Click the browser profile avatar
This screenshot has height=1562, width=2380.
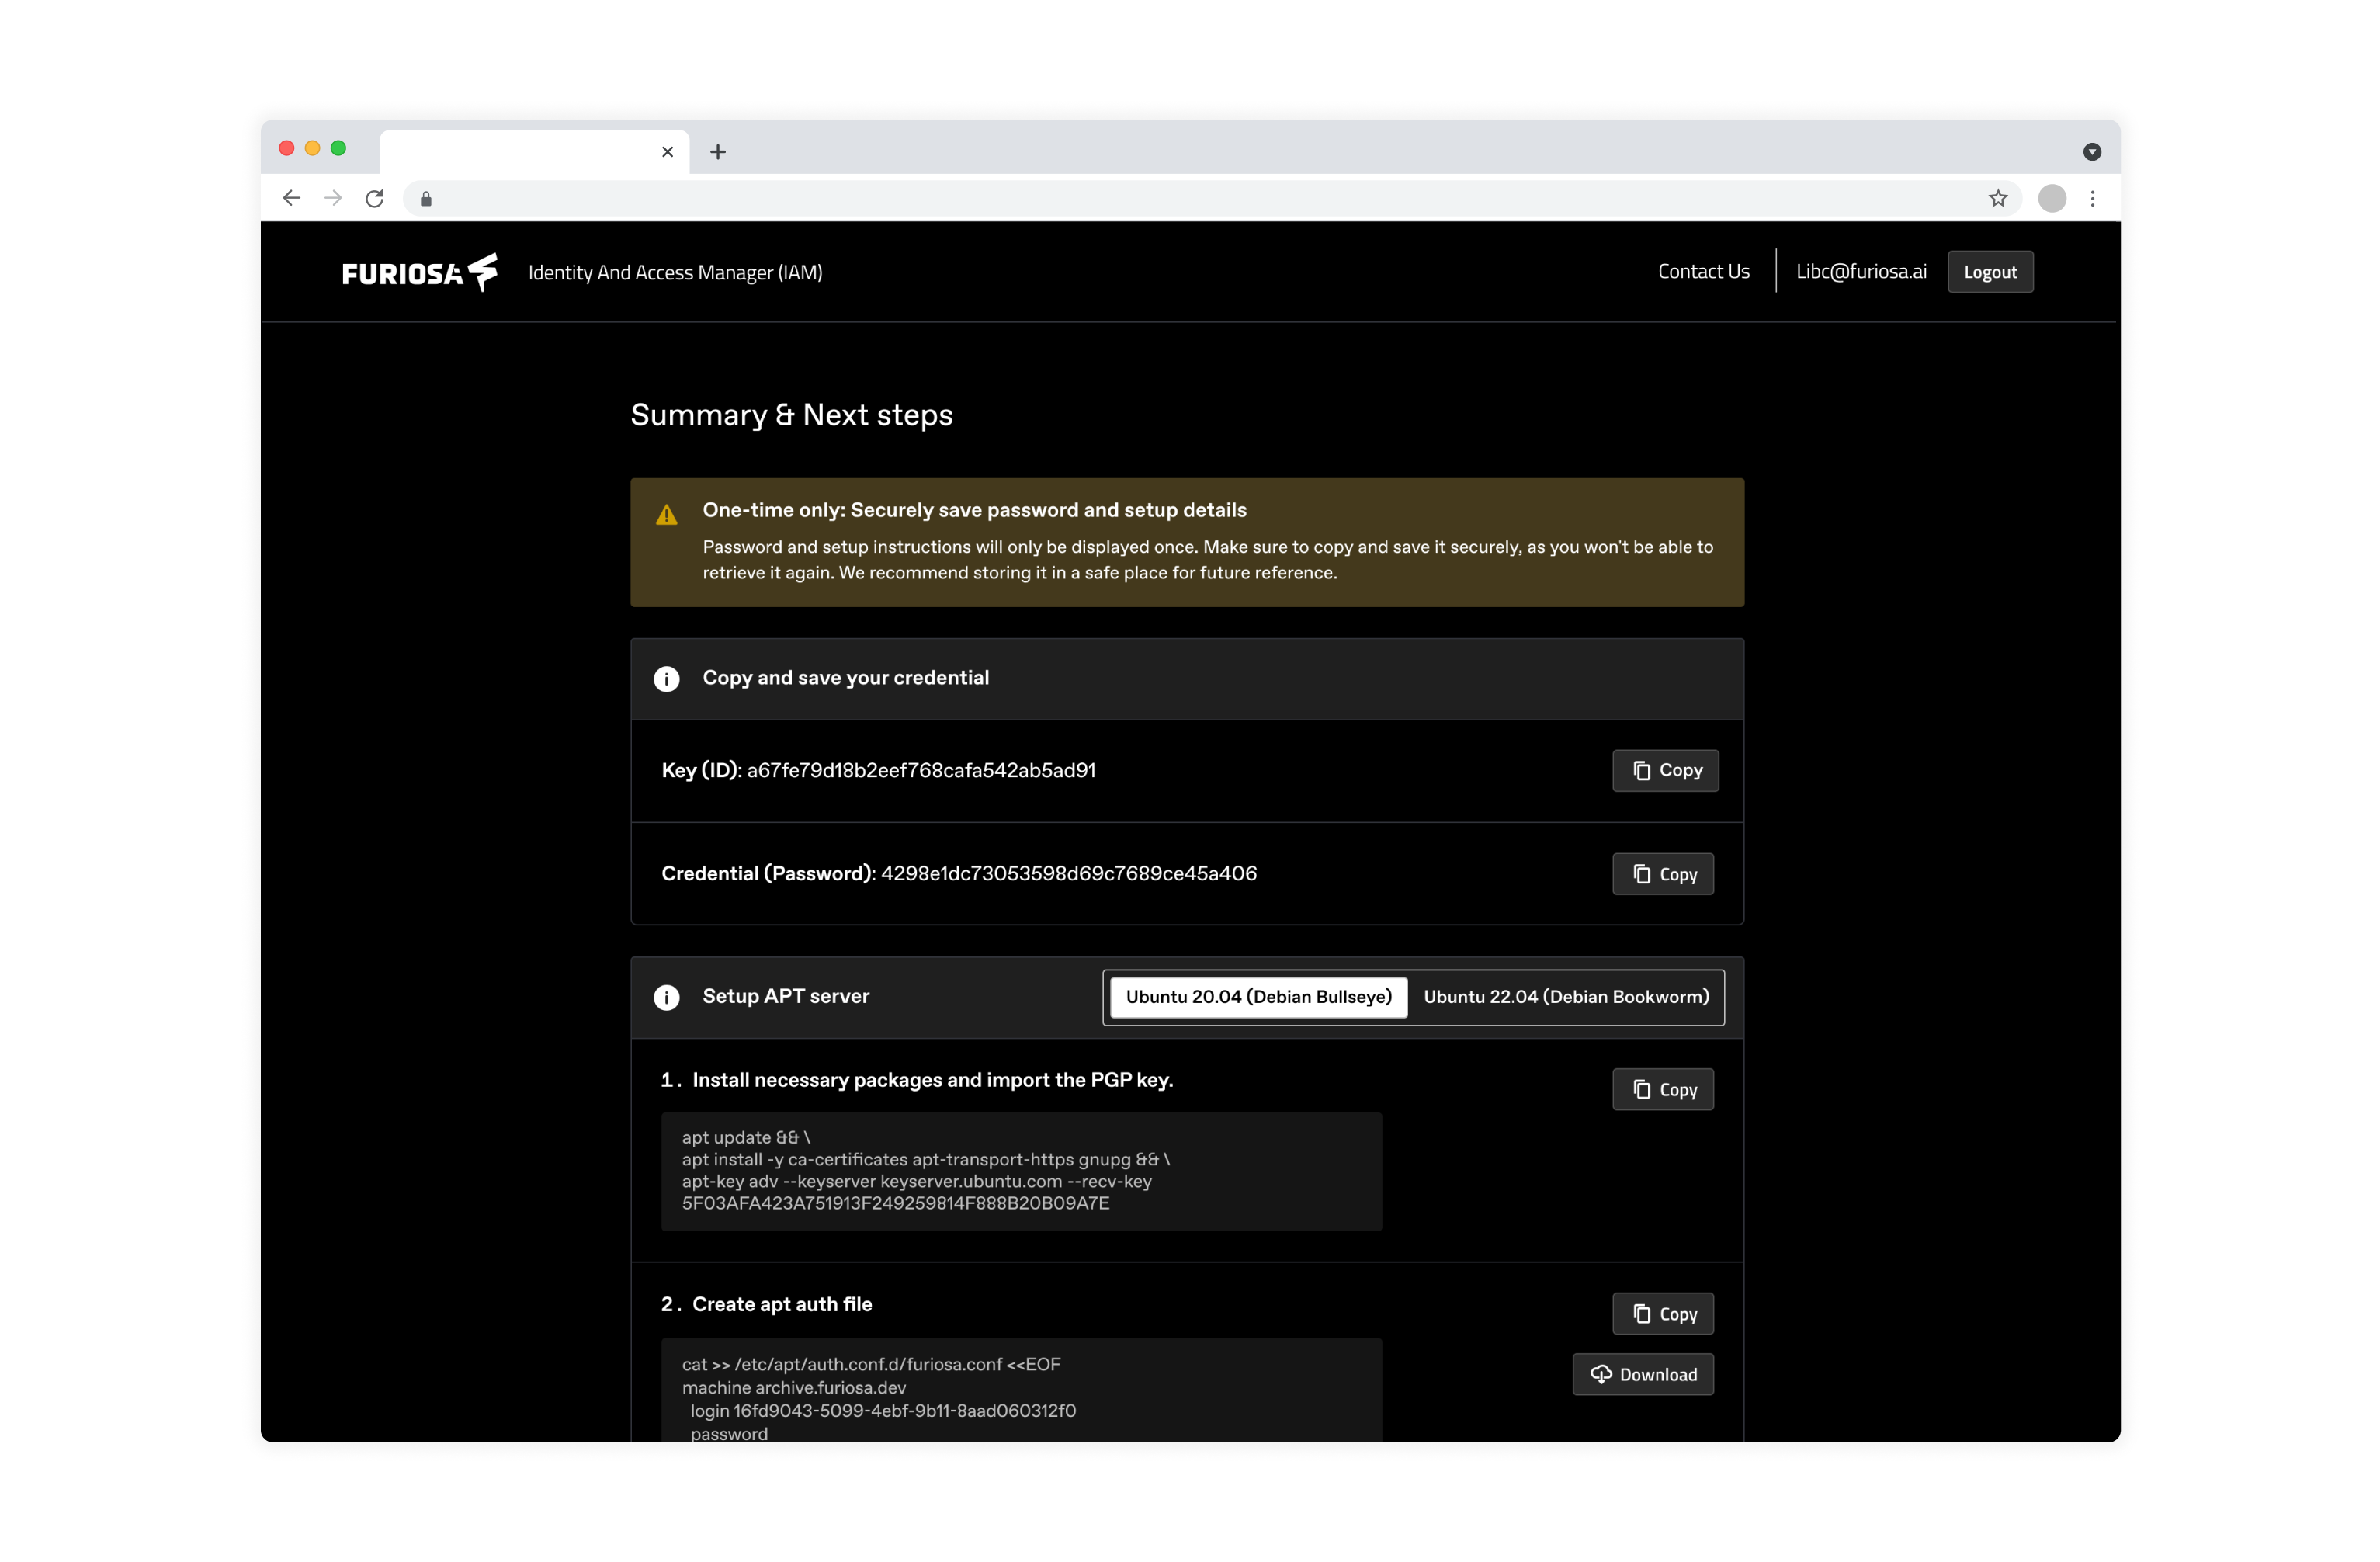[2051, 198]
